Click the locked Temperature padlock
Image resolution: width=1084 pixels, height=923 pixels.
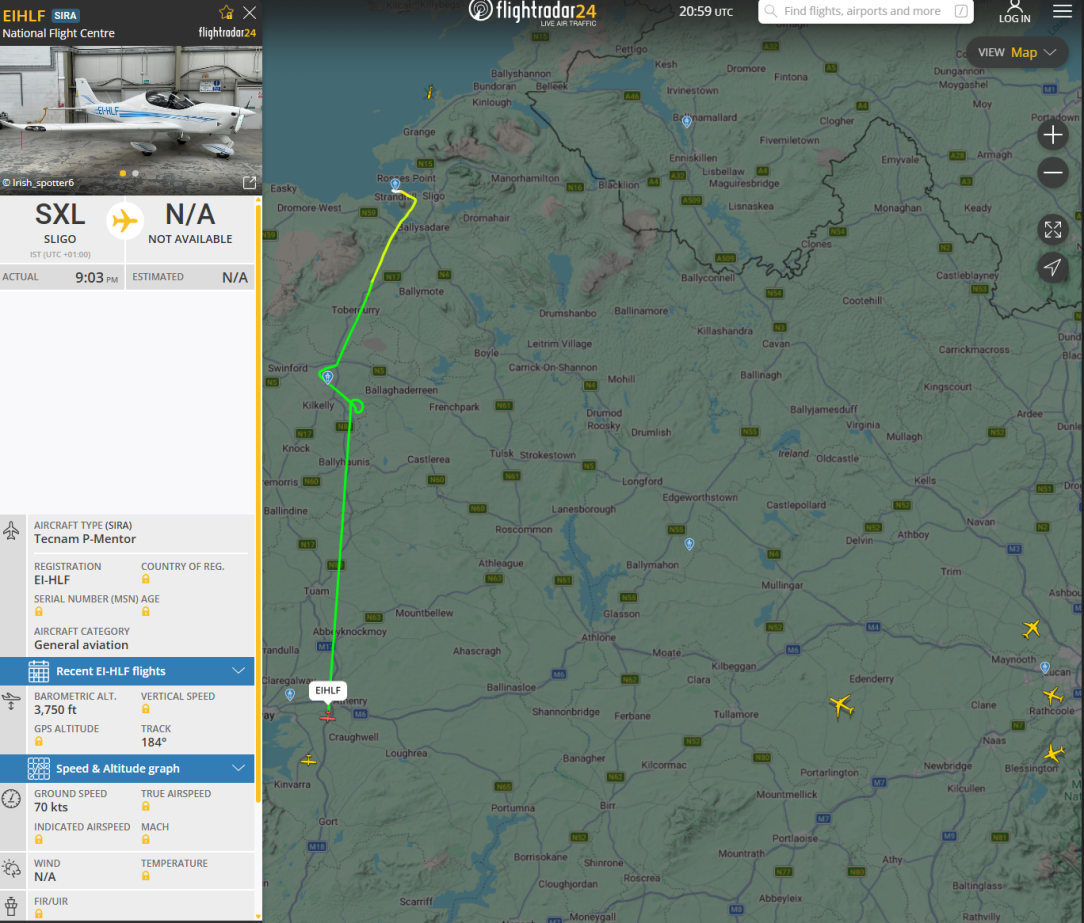coord(145,875)
